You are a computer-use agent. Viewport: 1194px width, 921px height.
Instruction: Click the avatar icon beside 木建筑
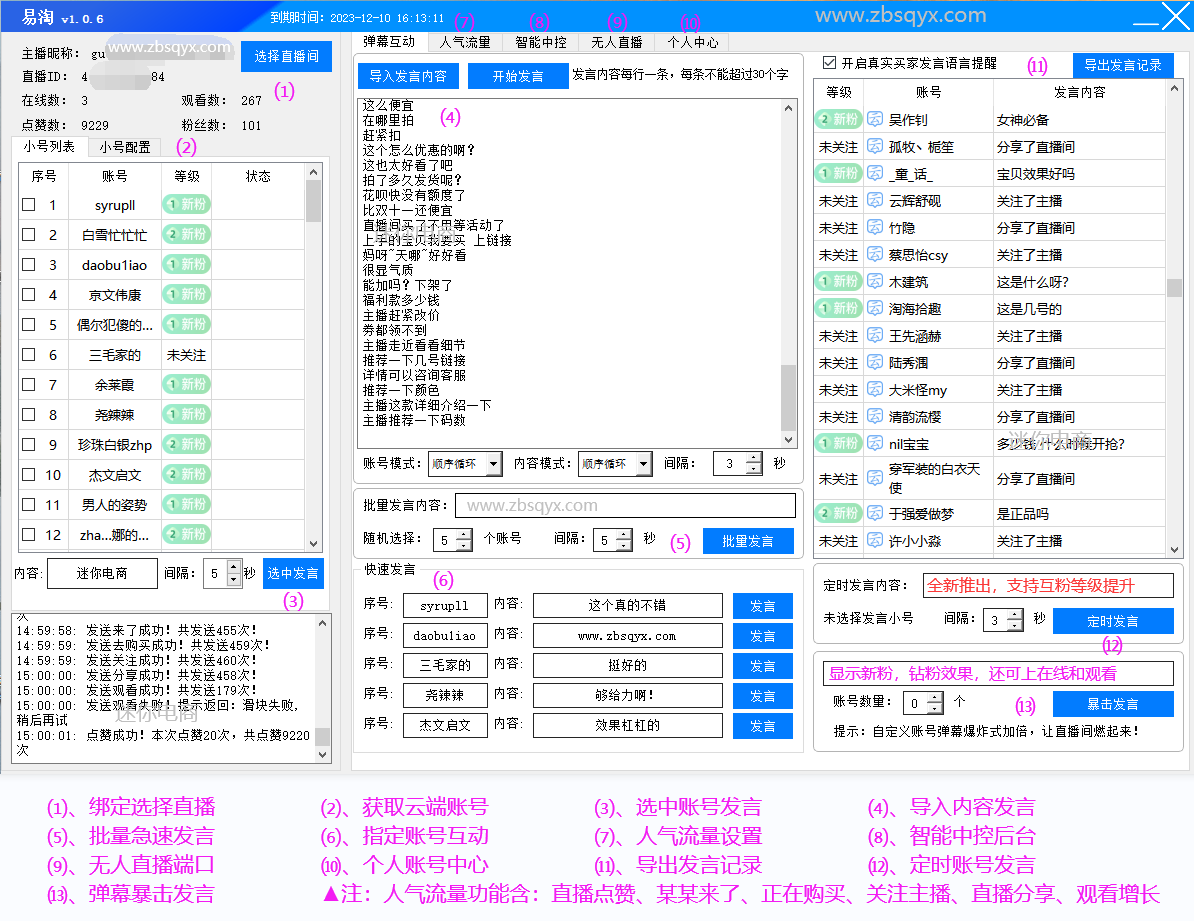click(875, 282)
